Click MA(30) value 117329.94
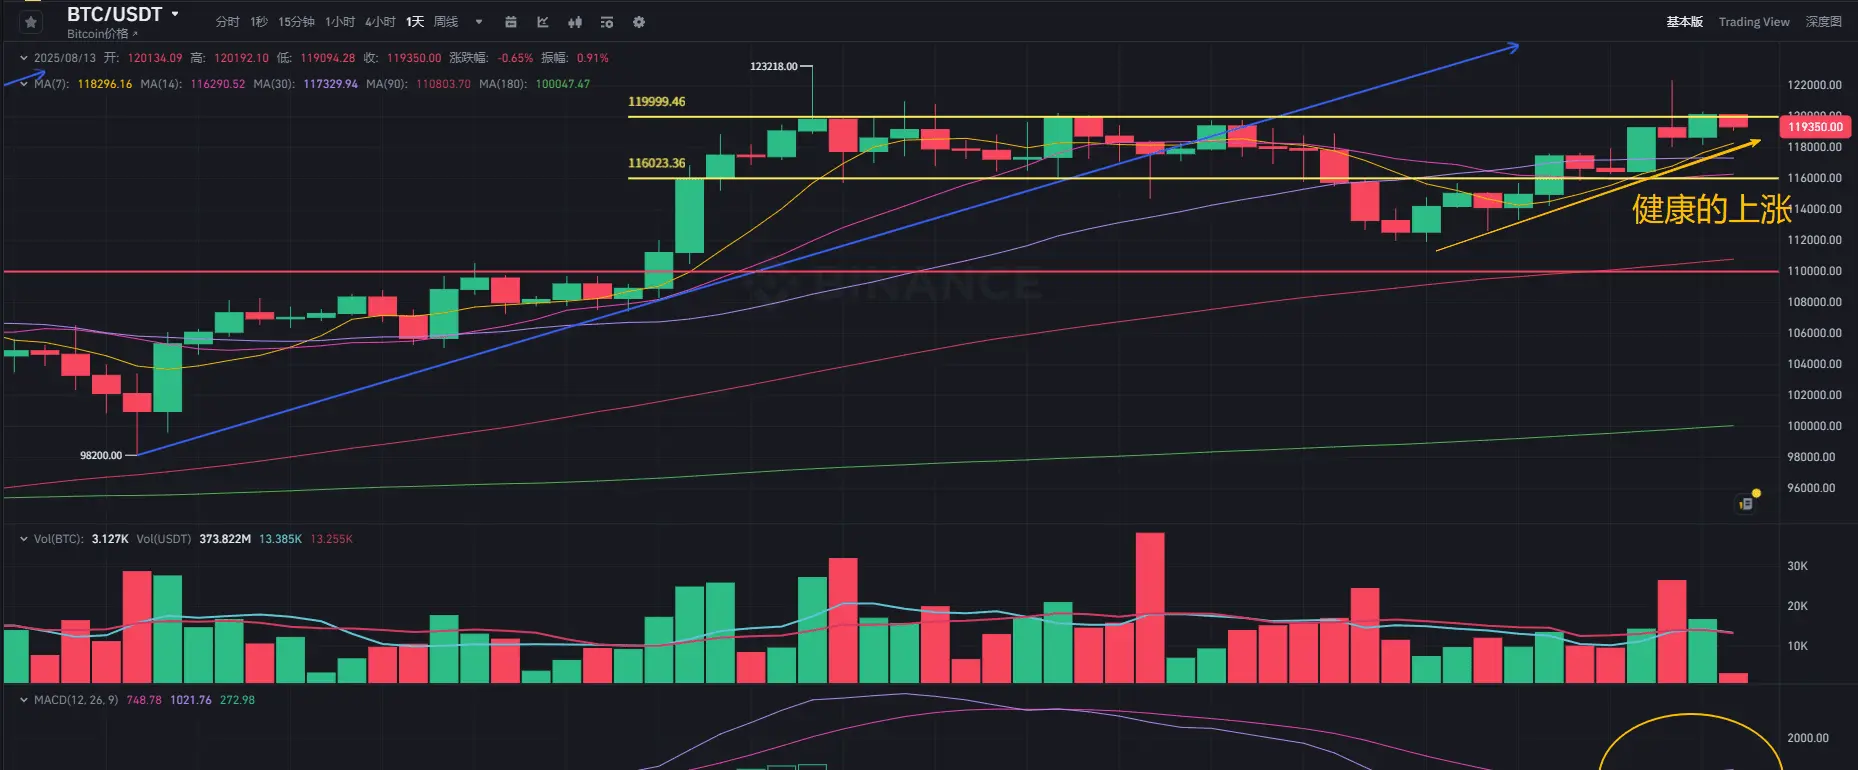 pyautogui.click(x=330, y=84)
